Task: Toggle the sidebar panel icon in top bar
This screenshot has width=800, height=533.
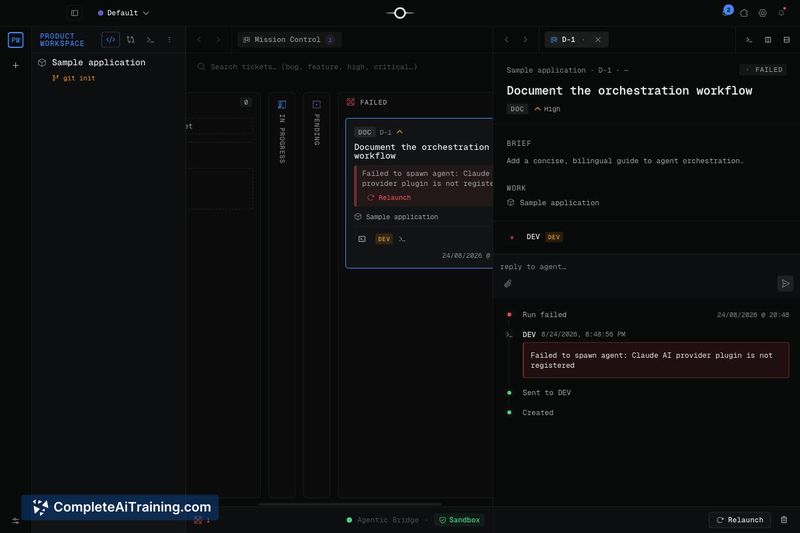Action: (74, 13)
